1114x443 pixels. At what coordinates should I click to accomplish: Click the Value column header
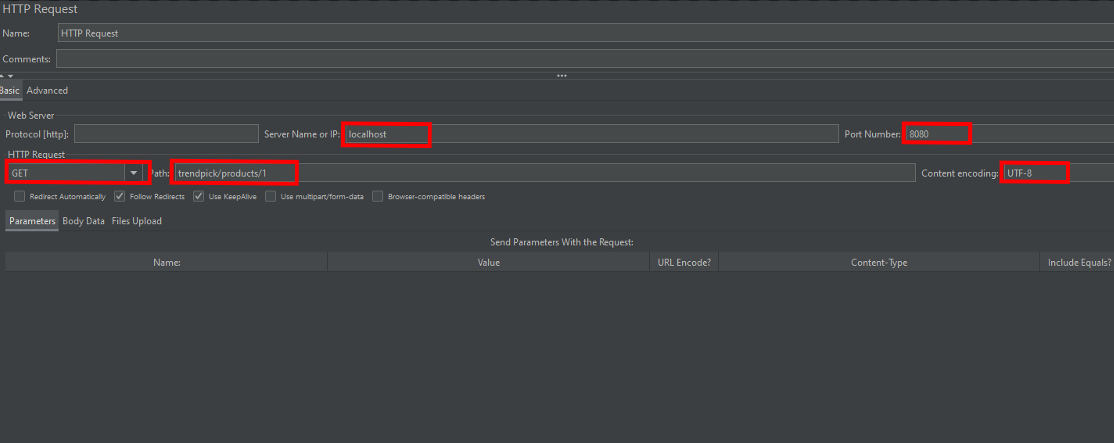coord(488,263)
